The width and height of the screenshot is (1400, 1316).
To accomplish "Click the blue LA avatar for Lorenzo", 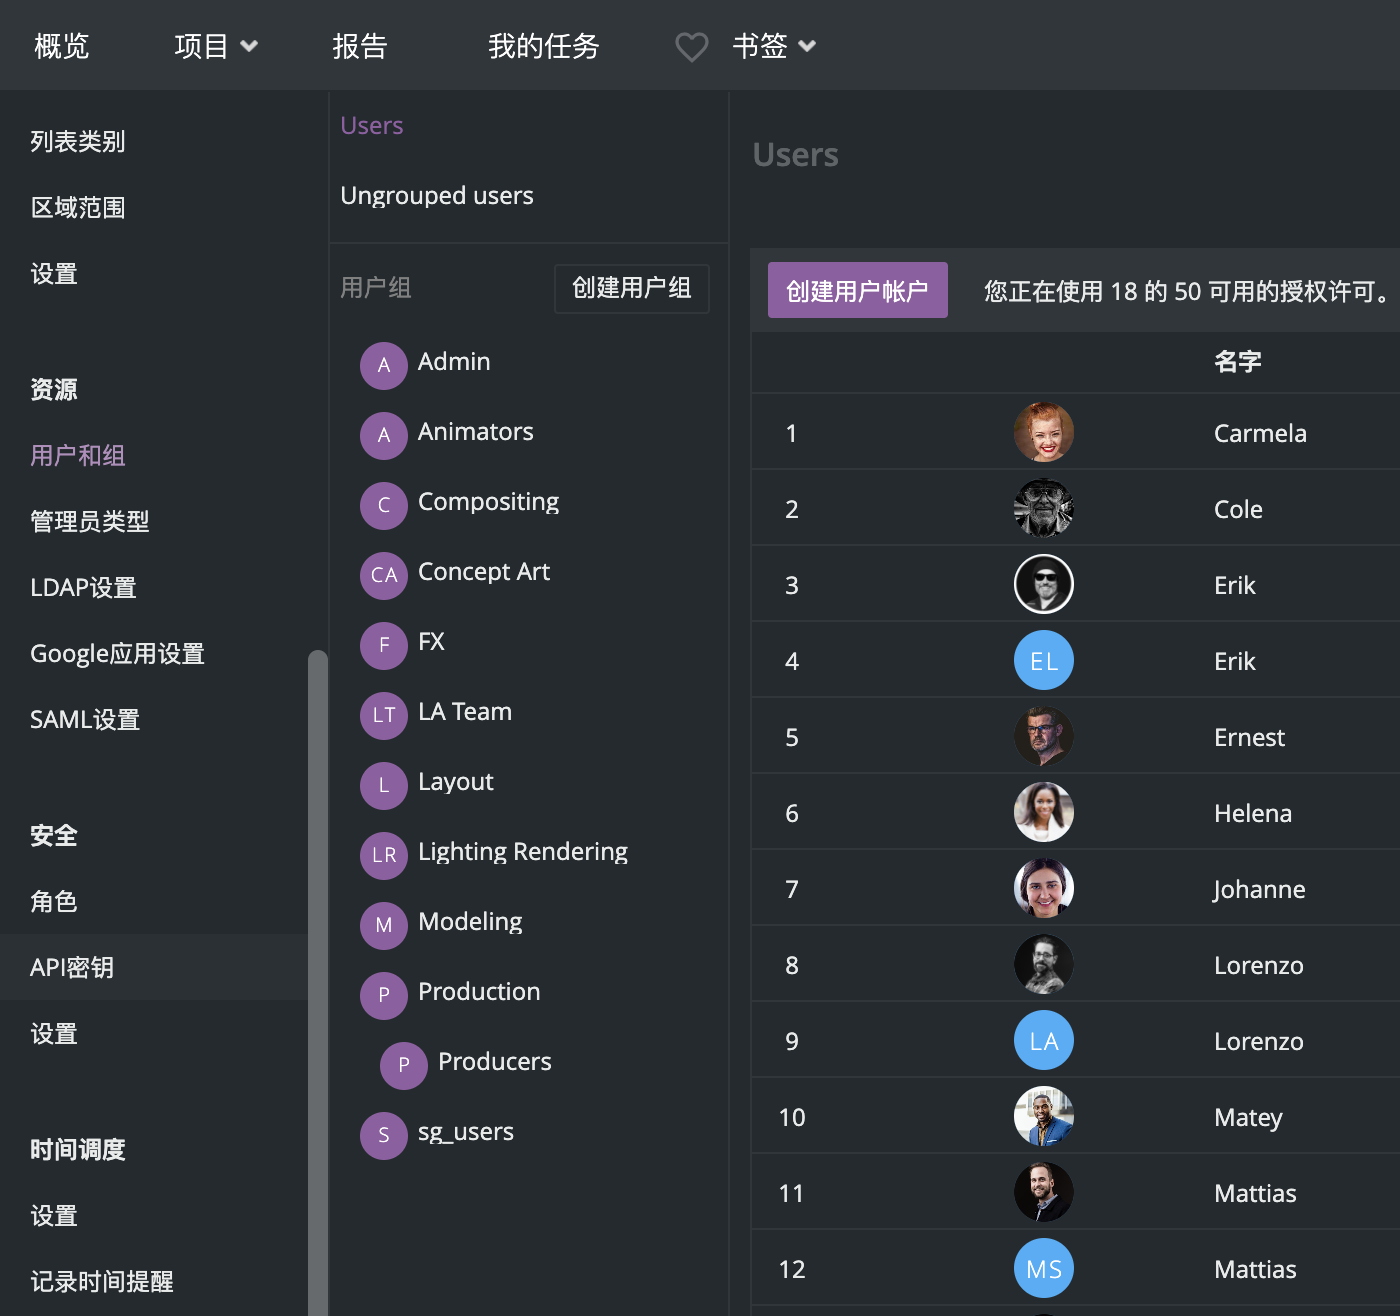I will tap(1043, 1041).
